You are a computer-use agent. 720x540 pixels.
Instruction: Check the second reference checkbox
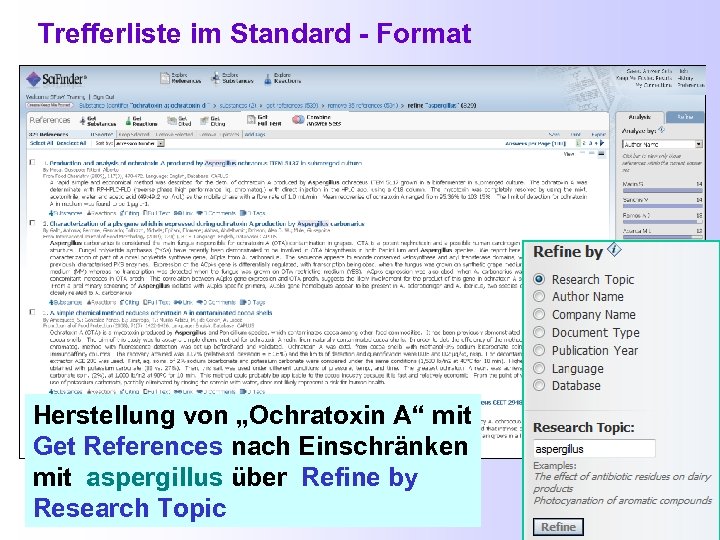(x=32, y=223)
